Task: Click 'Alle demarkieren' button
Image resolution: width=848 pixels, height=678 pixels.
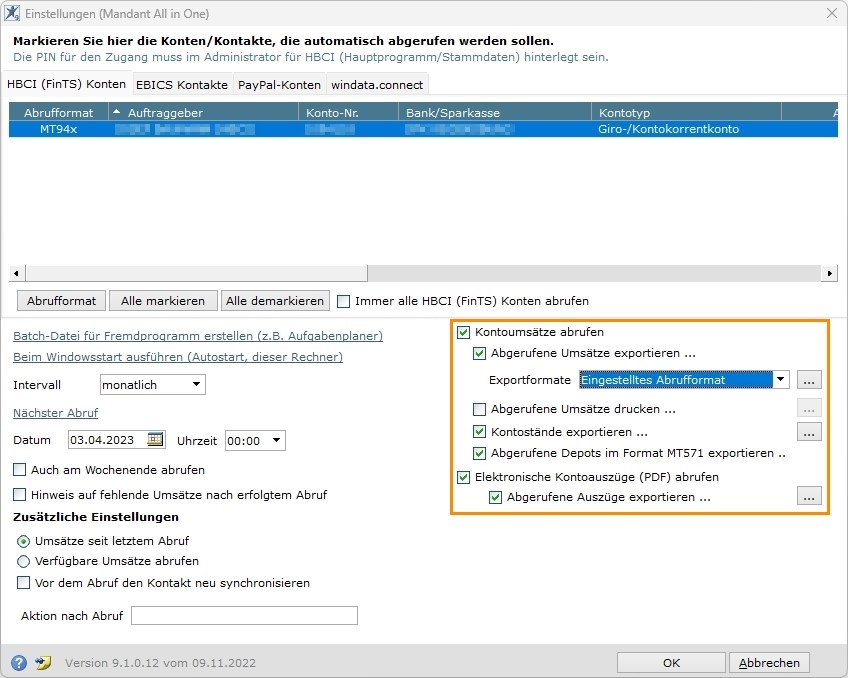Action: pos(275,301)
